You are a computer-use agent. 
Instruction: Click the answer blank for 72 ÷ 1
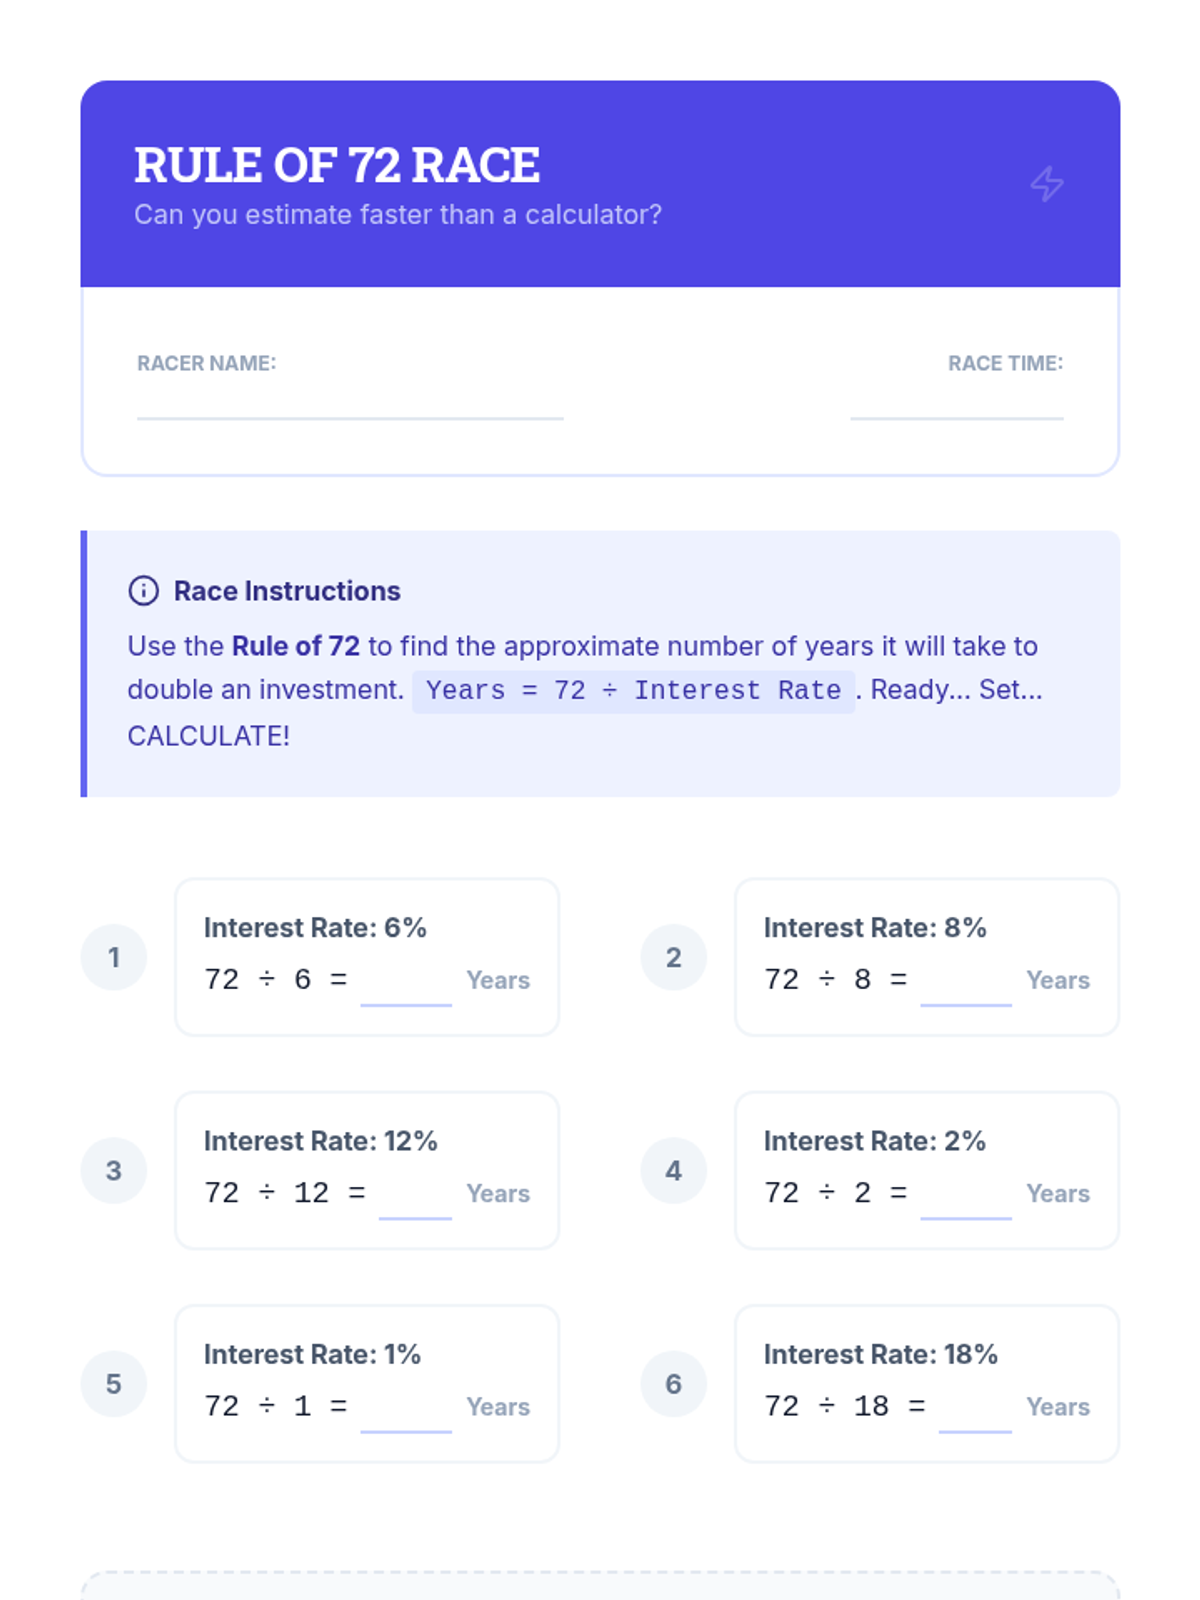pyautogui.click(x=406, y=1413)
